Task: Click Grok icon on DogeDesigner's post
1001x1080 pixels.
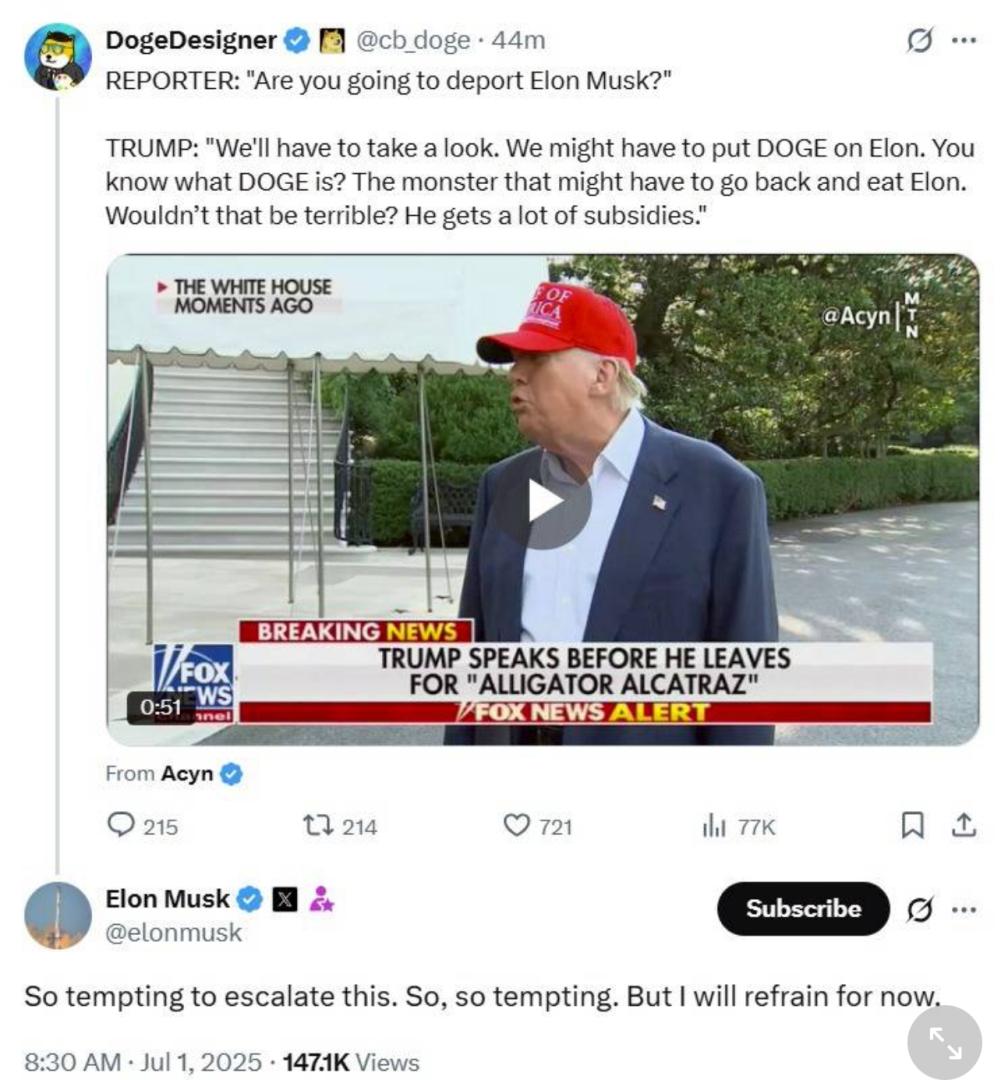Action: coord(920,41)
